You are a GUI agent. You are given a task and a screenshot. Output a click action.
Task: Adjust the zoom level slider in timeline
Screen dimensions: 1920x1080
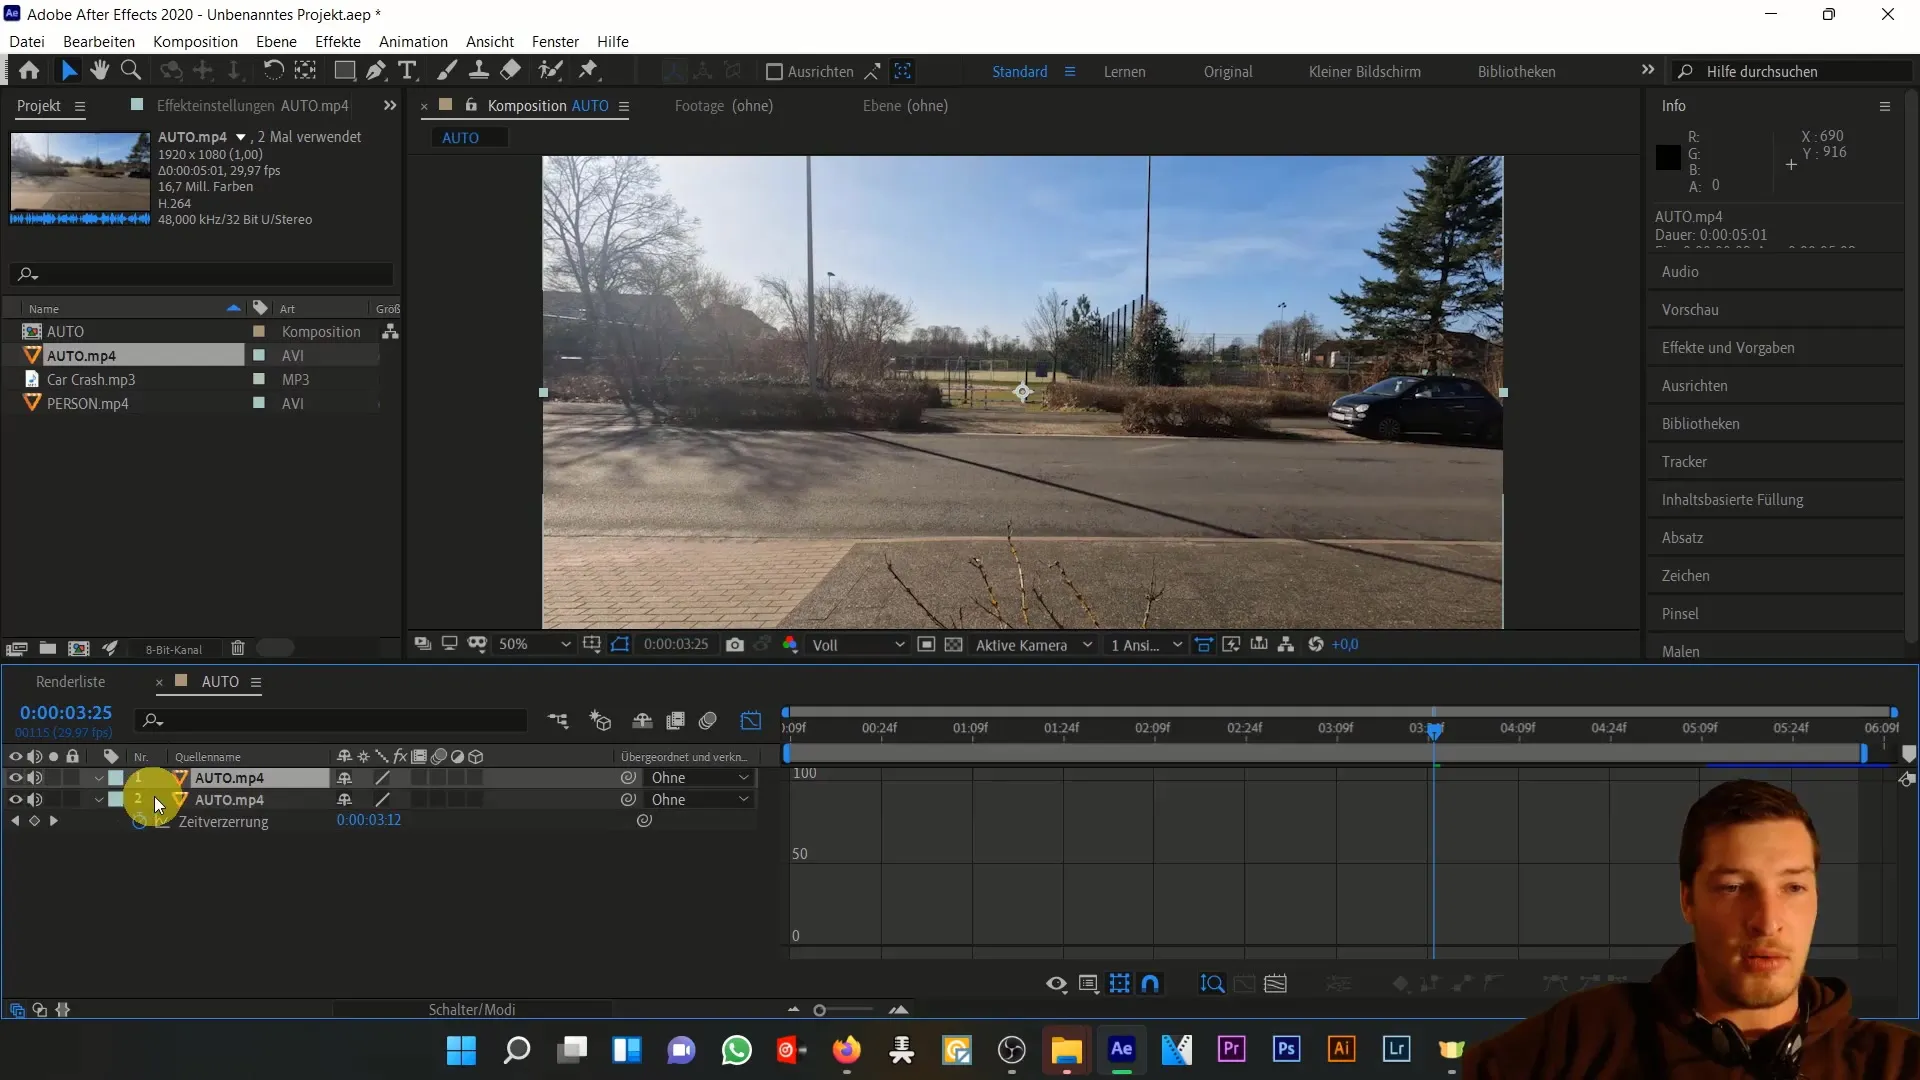pyautogui.click(x=822, y=1009)
